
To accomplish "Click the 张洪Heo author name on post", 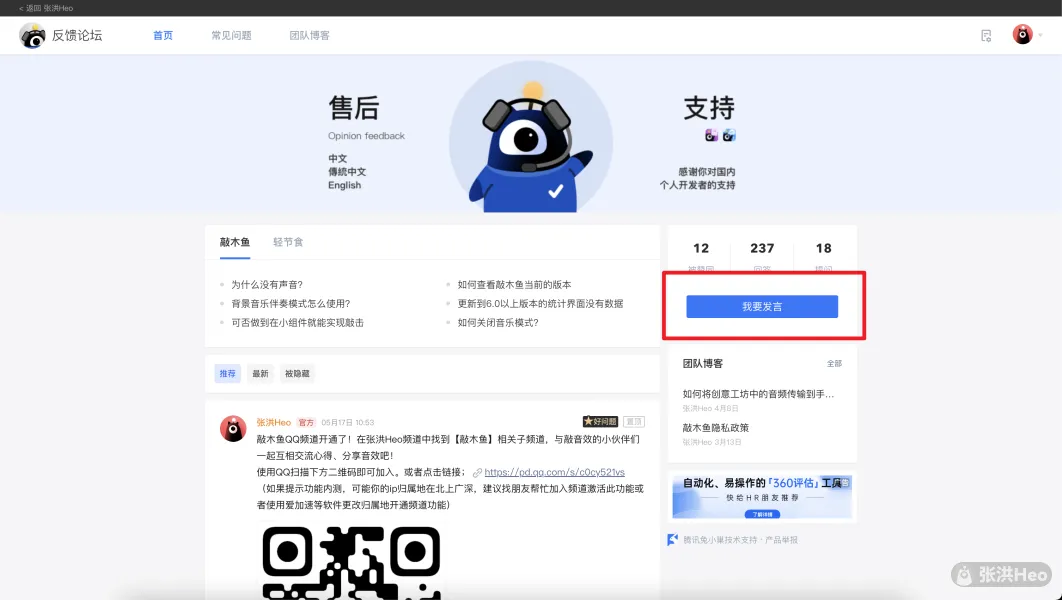I will coord(274,423).
